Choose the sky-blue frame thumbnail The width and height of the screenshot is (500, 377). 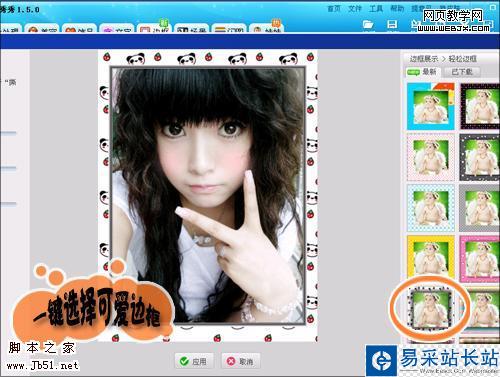point(431,107)
